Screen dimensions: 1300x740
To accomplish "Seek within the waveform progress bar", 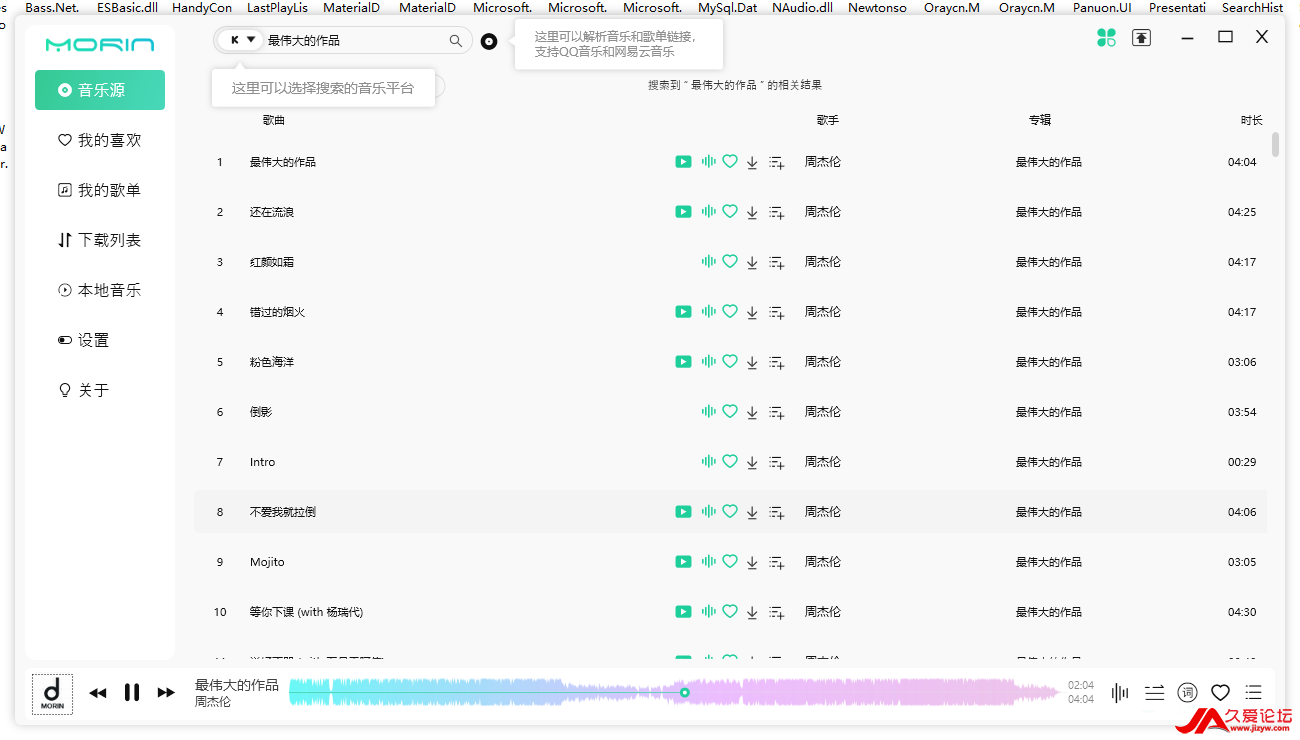I will 675,692.
